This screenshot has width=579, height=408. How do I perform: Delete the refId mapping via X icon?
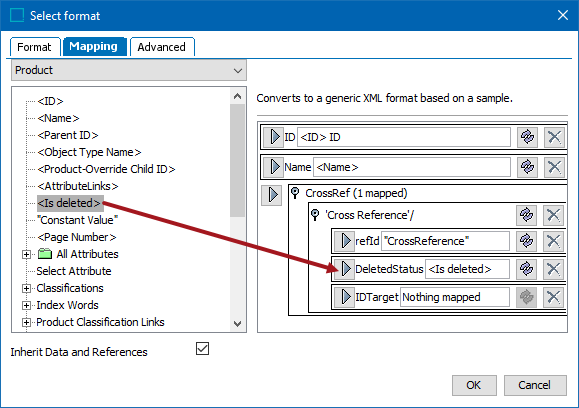click(x=553, y=241)
